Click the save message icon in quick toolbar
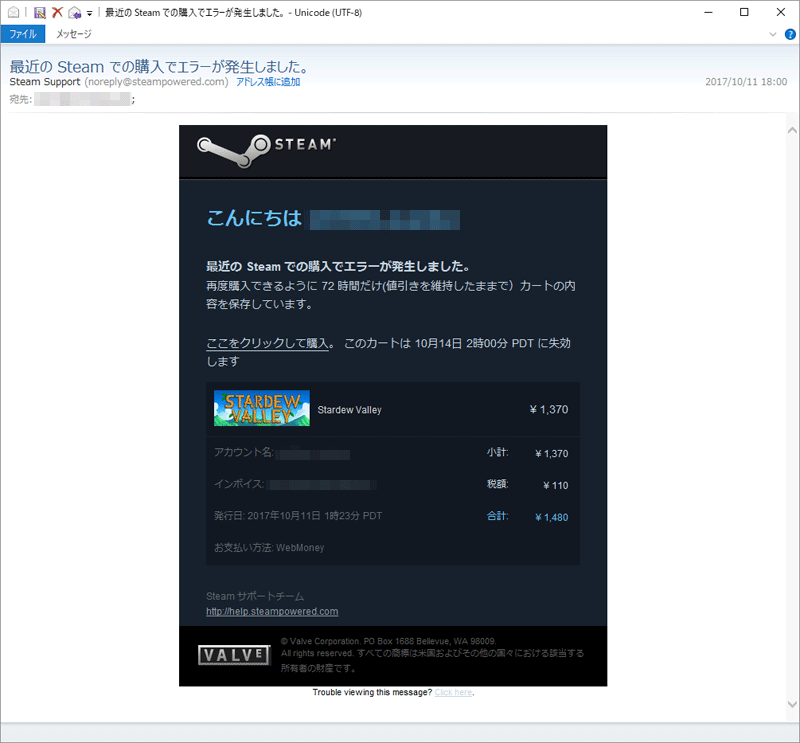Screen dimensions: 800x743 (40, 12)
